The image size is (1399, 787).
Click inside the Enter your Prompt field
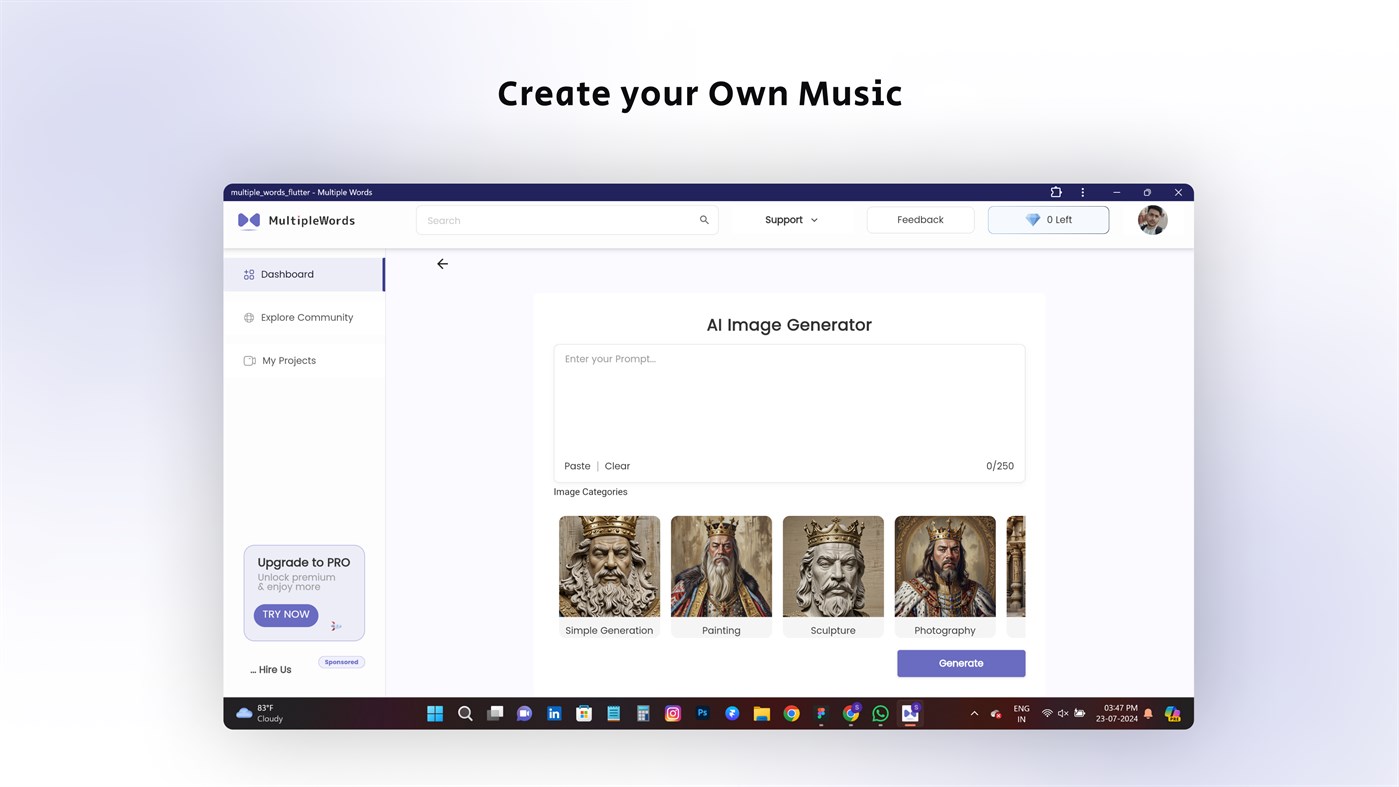click(x=789, y=400)
